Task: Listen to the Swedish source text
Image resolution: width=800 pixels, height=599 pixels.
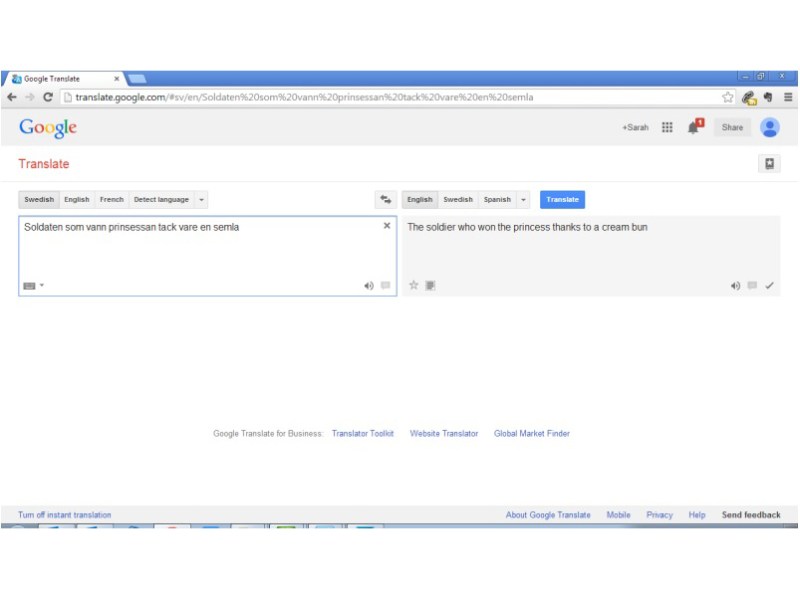Action: (369, 286)
